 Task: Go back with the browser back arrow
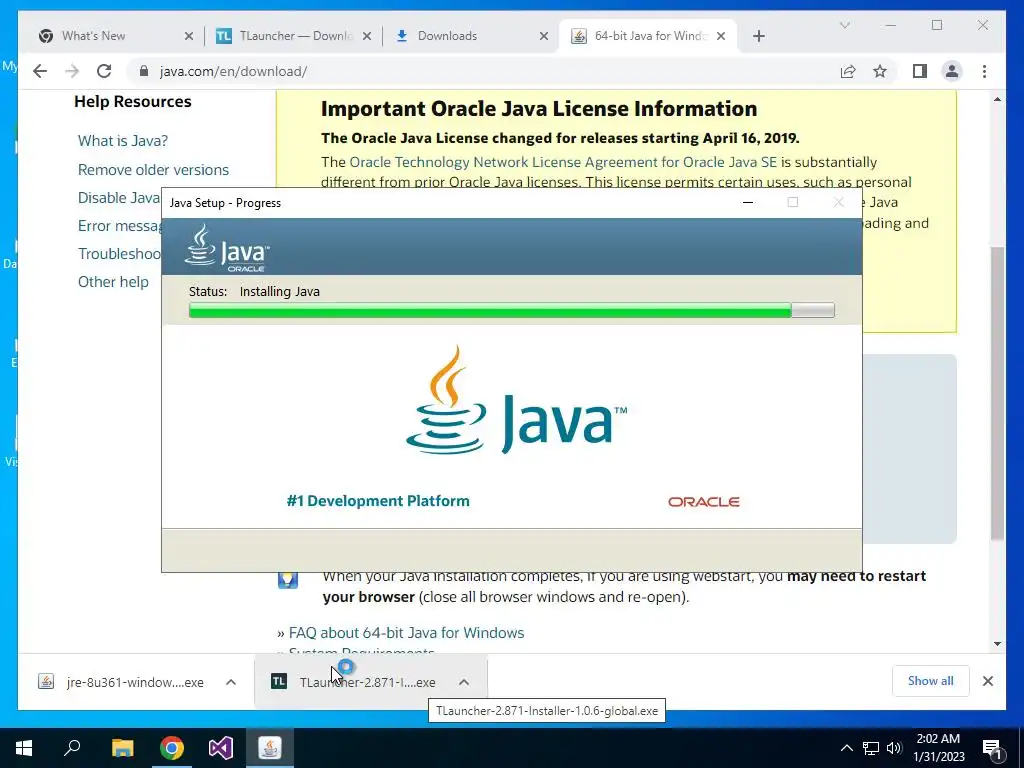(40, 71)
